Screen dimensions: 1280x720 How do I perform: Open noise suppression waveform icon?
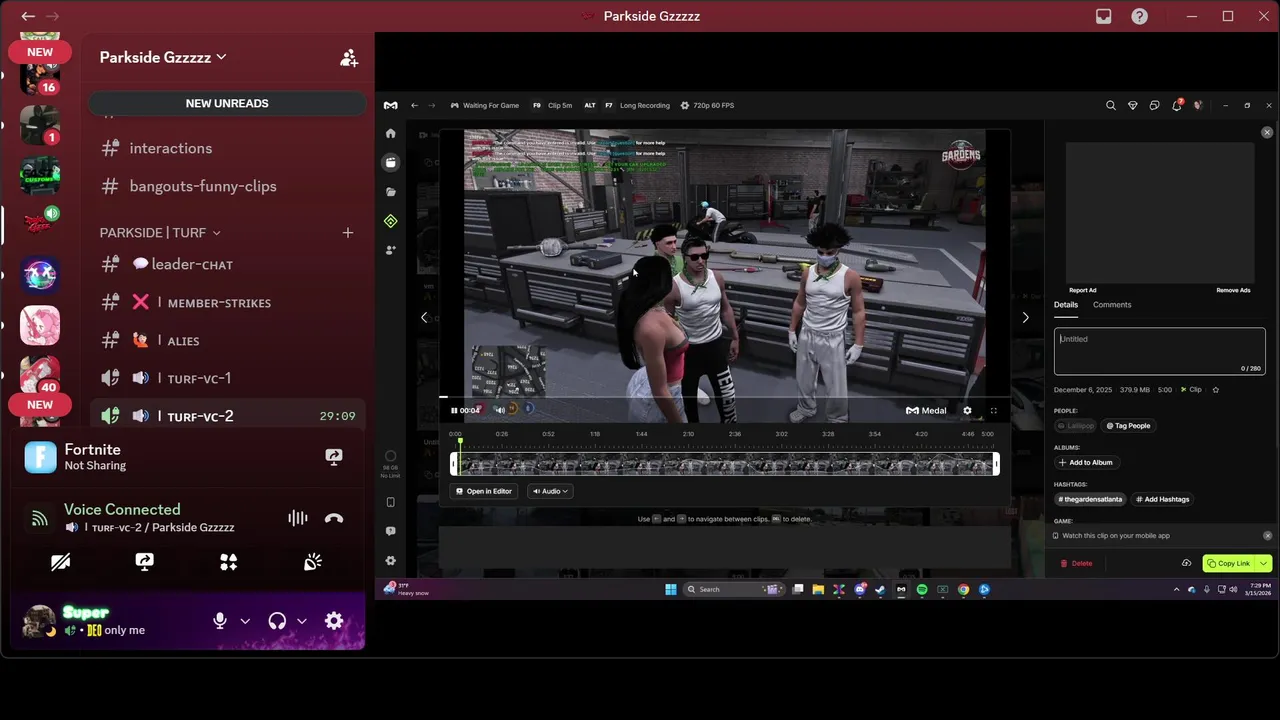click(298, 518)
